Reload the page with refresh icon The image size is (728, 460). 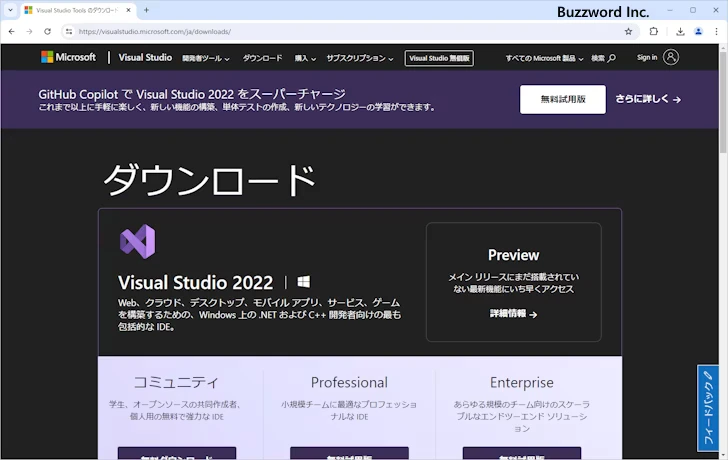point(47,32)
